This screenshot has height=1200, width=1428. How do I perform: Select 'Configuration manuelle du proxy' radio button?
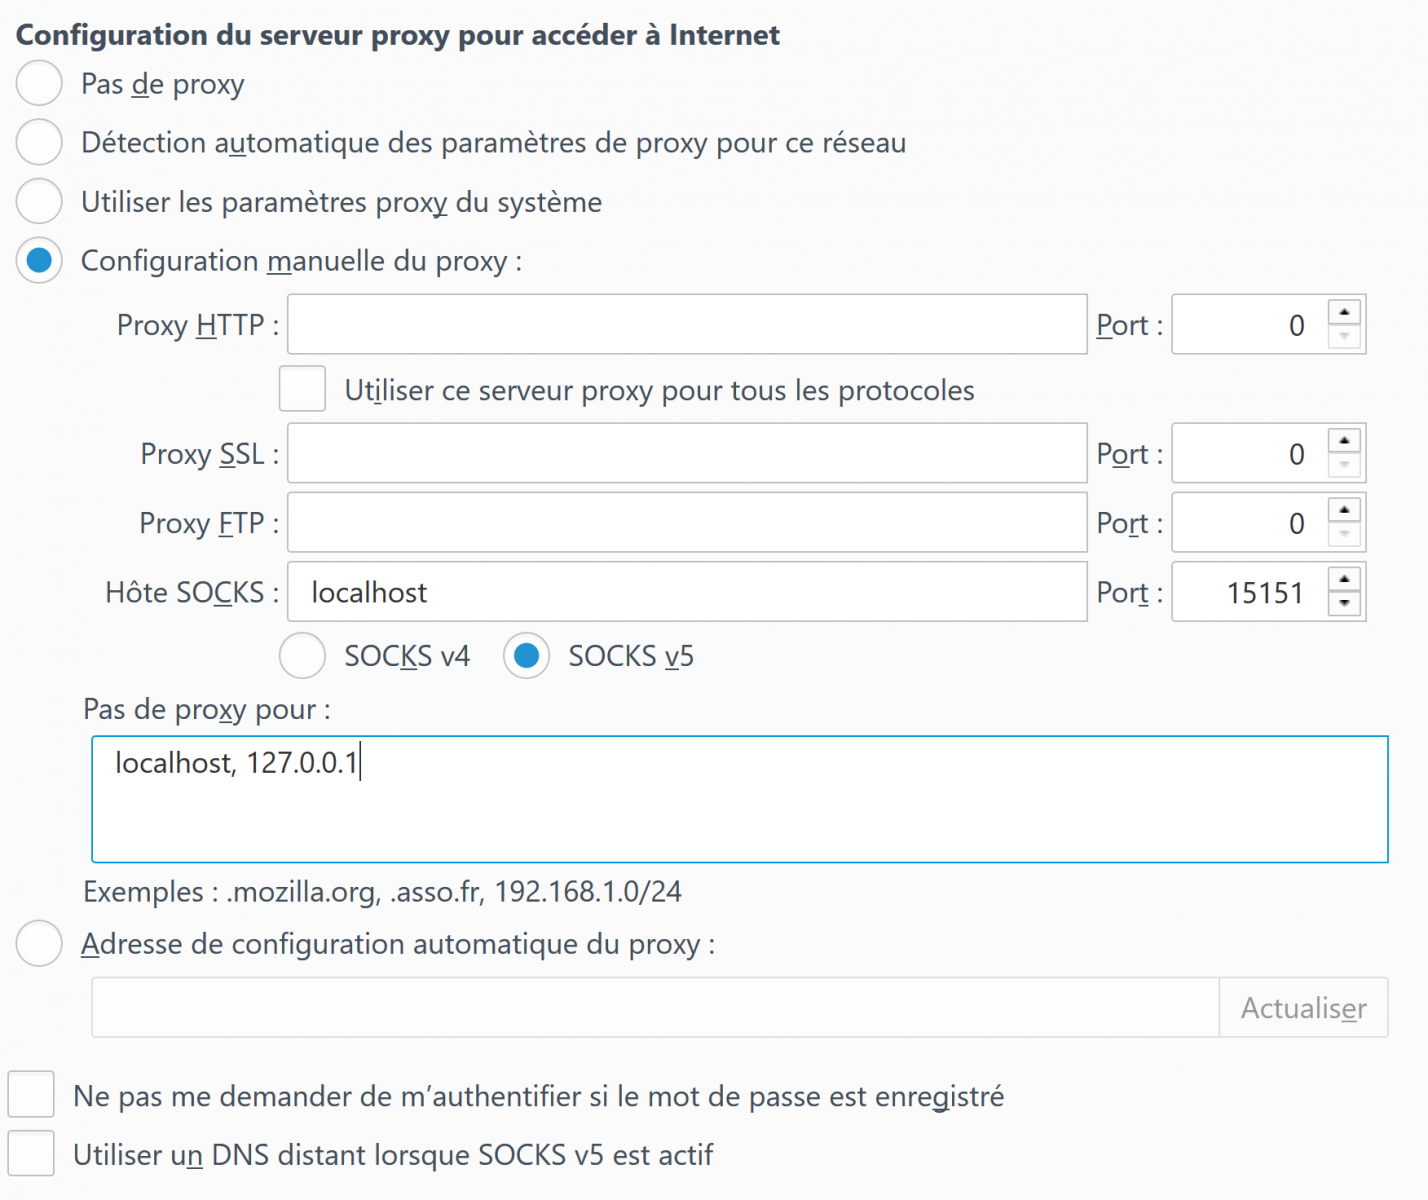click(39, 261)
